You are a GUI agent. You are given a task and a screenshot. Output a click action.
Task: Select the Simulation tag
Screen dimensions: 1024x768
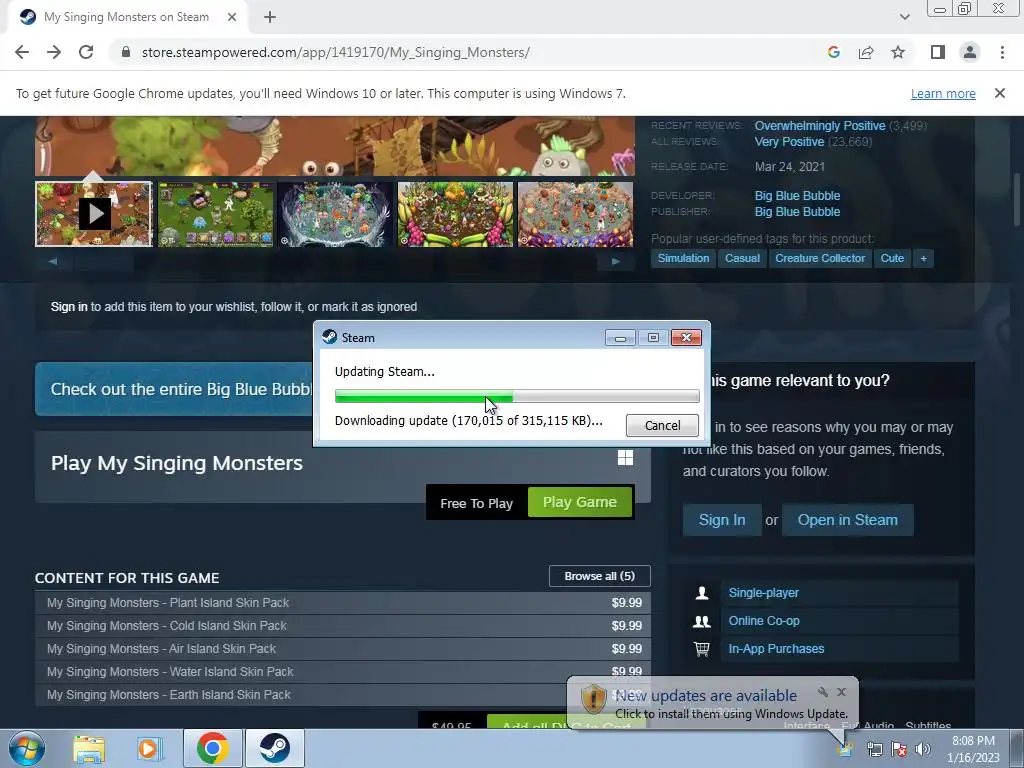click(x=683, y=259)
